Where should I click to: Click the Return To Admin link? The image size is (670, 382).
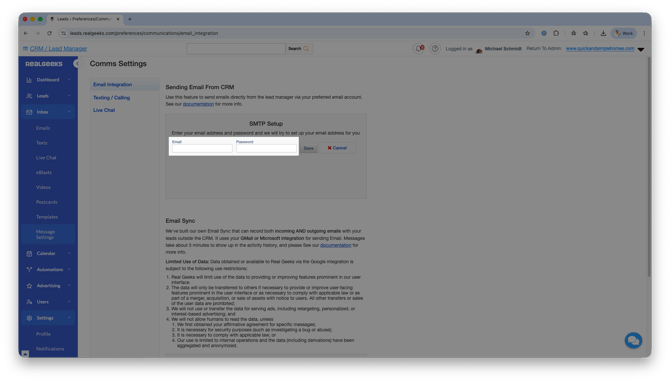pos(544,49)
